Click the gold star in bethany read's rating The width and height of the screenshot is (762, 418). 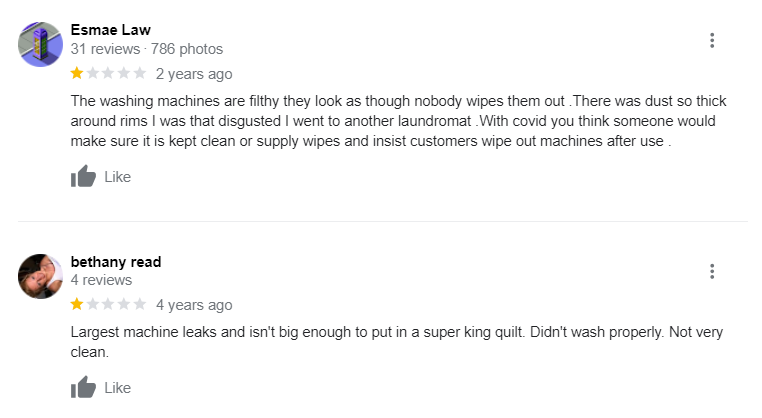click(77, 304)
